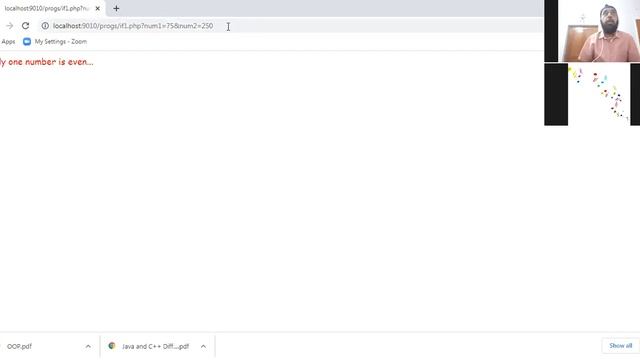Open downloaded OOP.pdf file

(19, 347)
